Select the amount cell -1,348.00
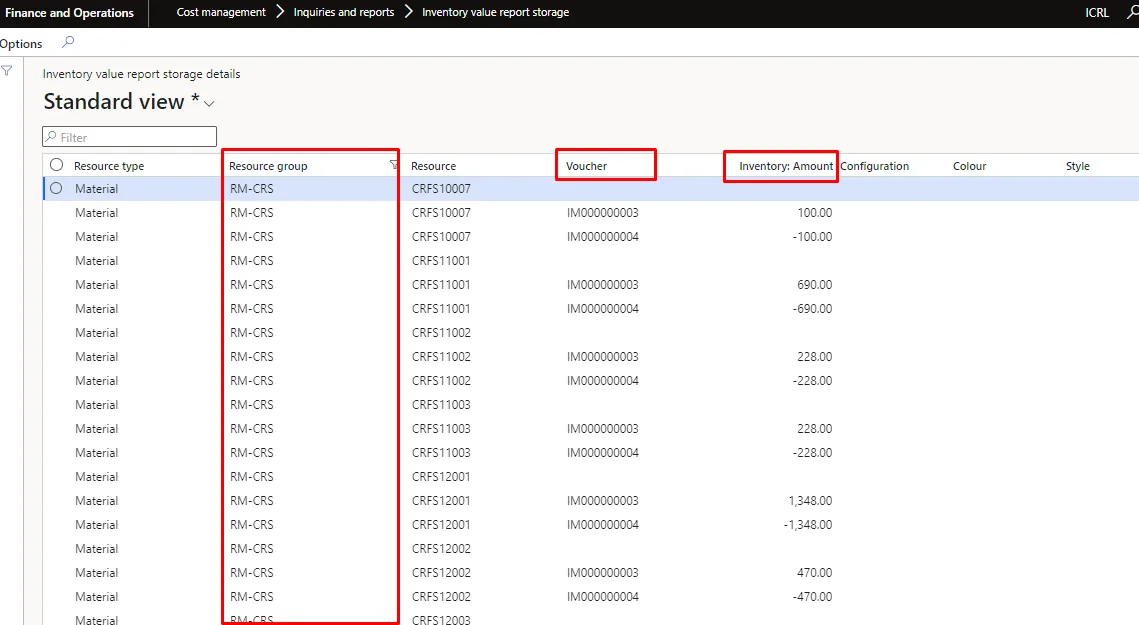This screenshot has height=625, width=1139. click(x=808, y=525)
